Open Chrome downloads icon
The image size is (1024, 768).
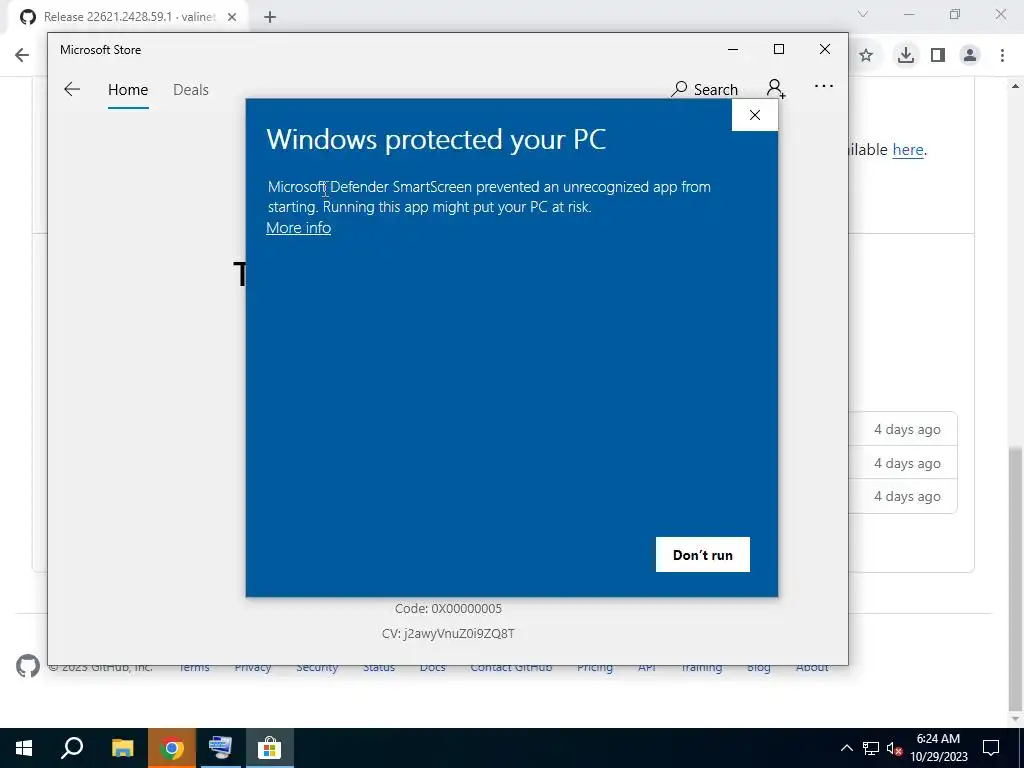click(x=905, y=56)
